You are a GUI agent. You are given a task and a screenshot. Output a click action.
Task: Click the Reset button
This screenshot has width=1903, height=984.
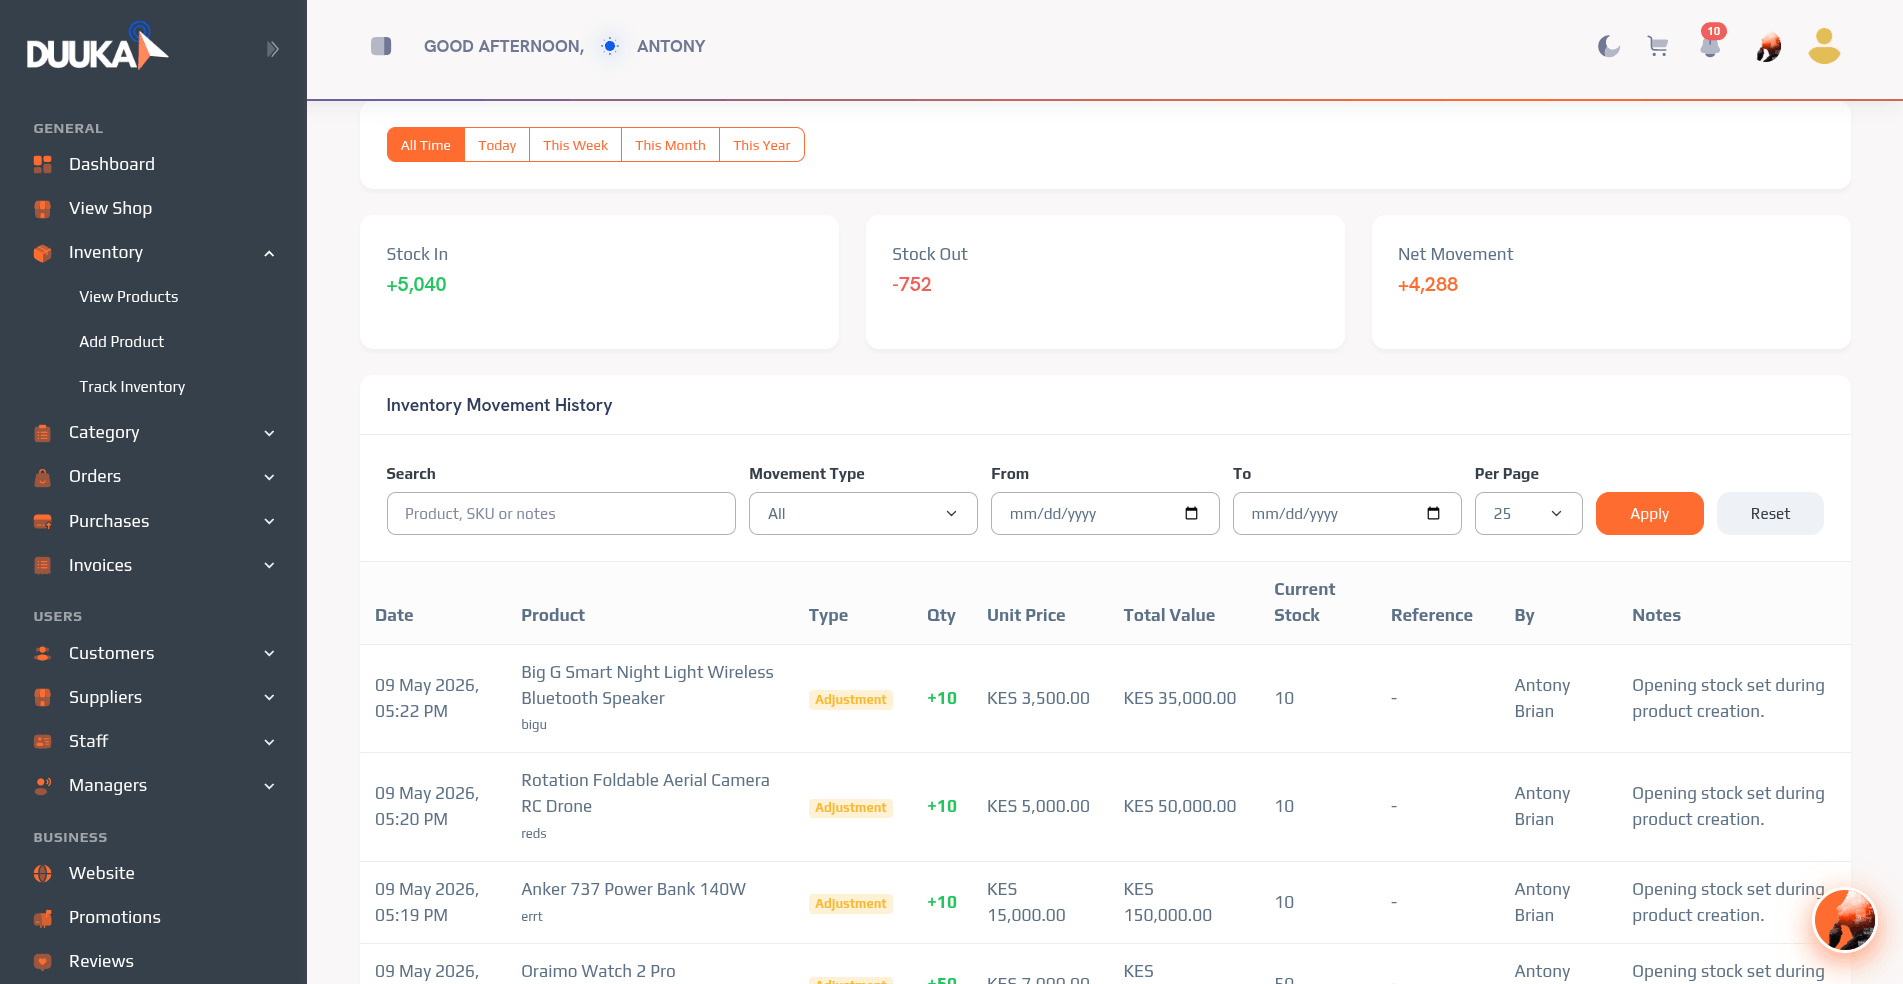point(1770,513)
